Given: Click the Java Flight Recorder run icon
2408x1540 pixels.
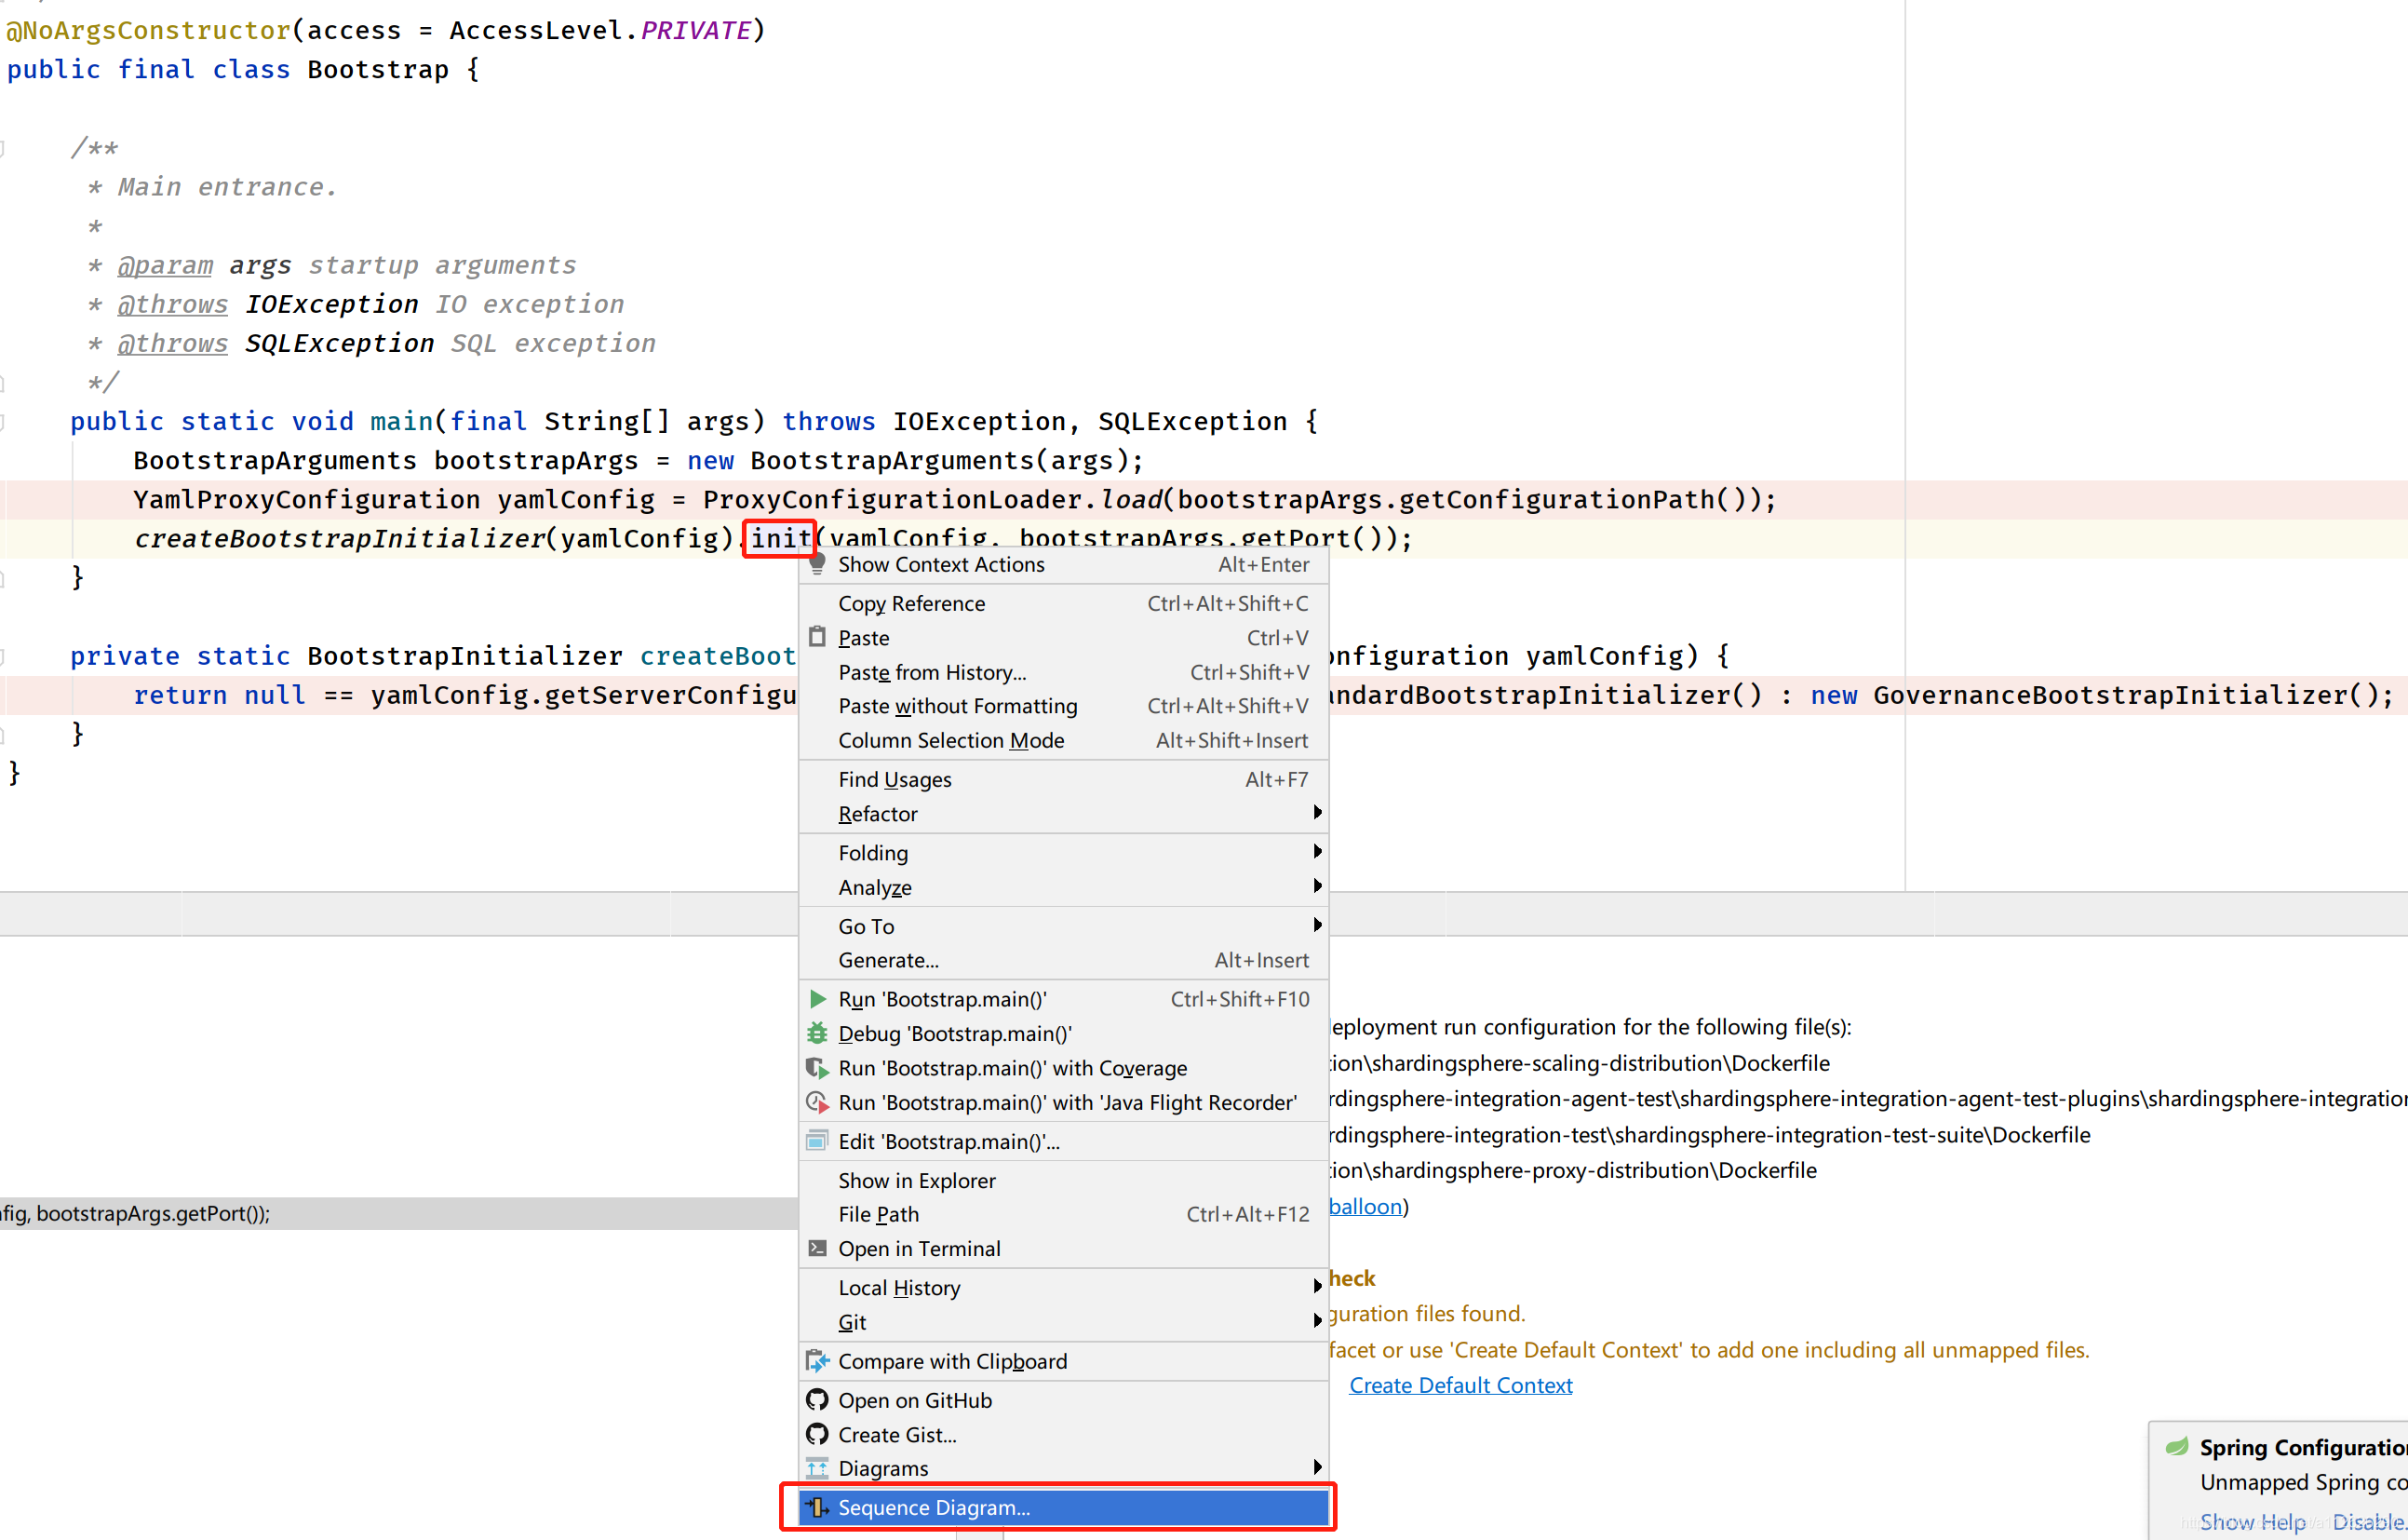Looking at the screenshot, I should tap(817, 1102).
